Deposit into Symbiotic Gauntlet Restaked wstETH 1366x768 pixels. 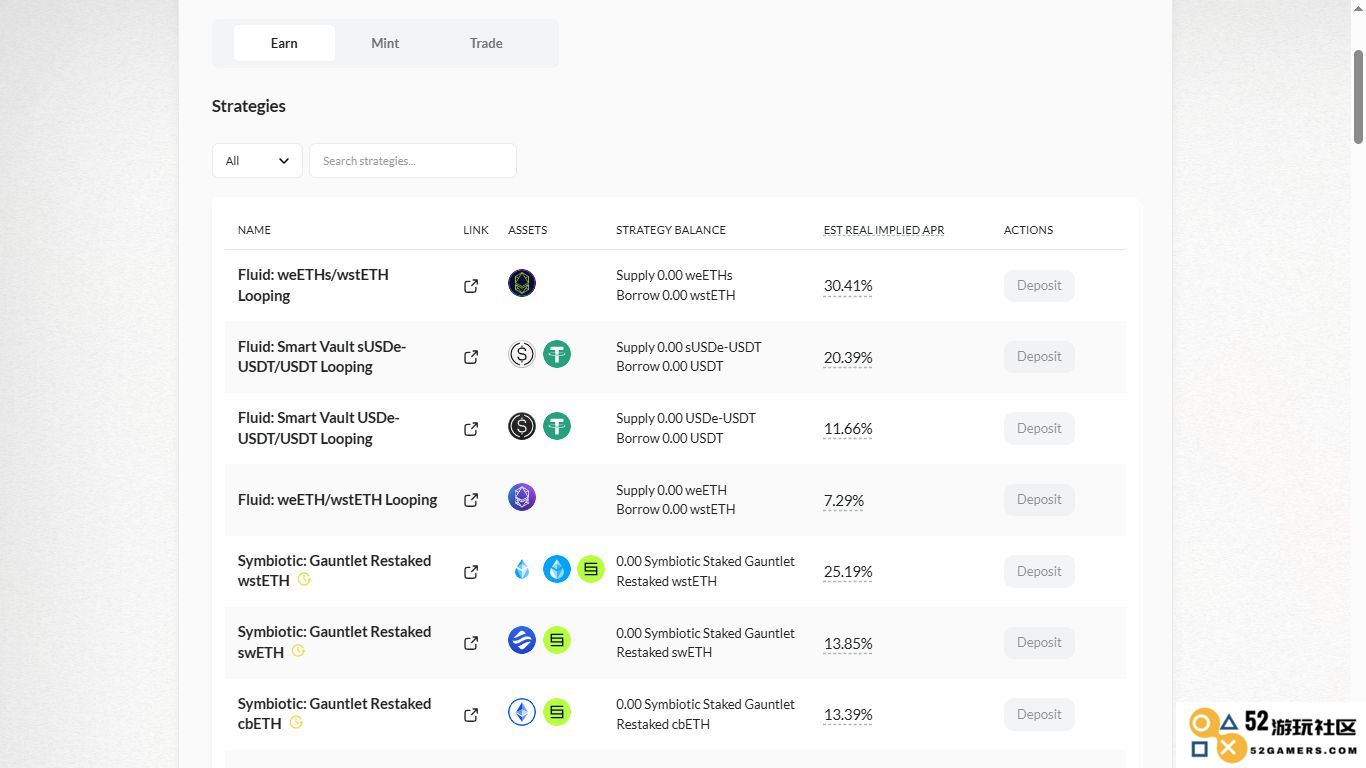[1039, 571]
